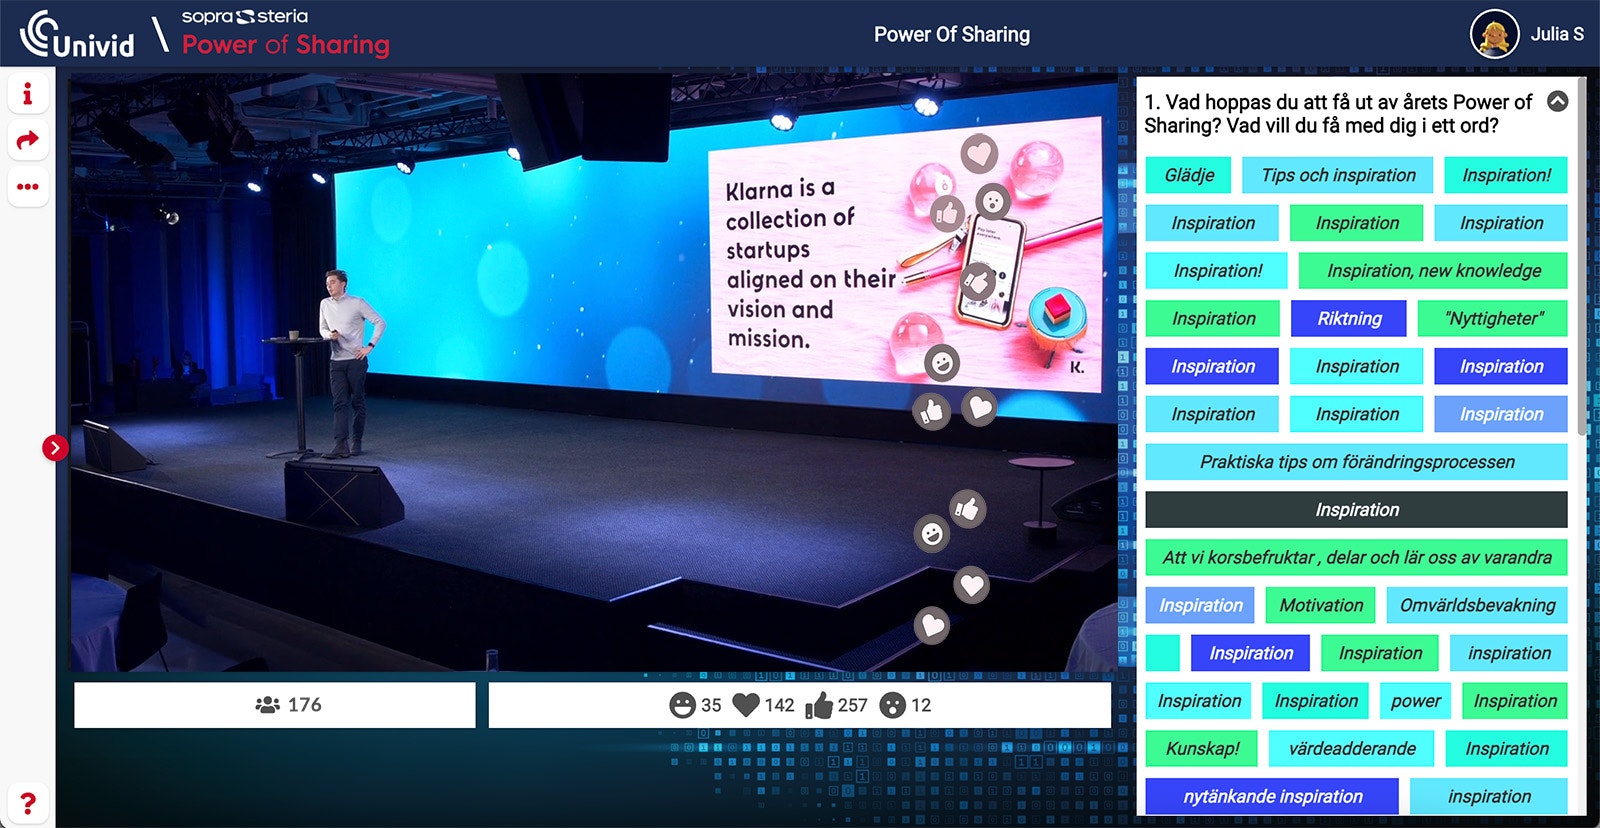1600x828 pixels.
Task: Send a surprised face reaction
Action: point(892,706)
